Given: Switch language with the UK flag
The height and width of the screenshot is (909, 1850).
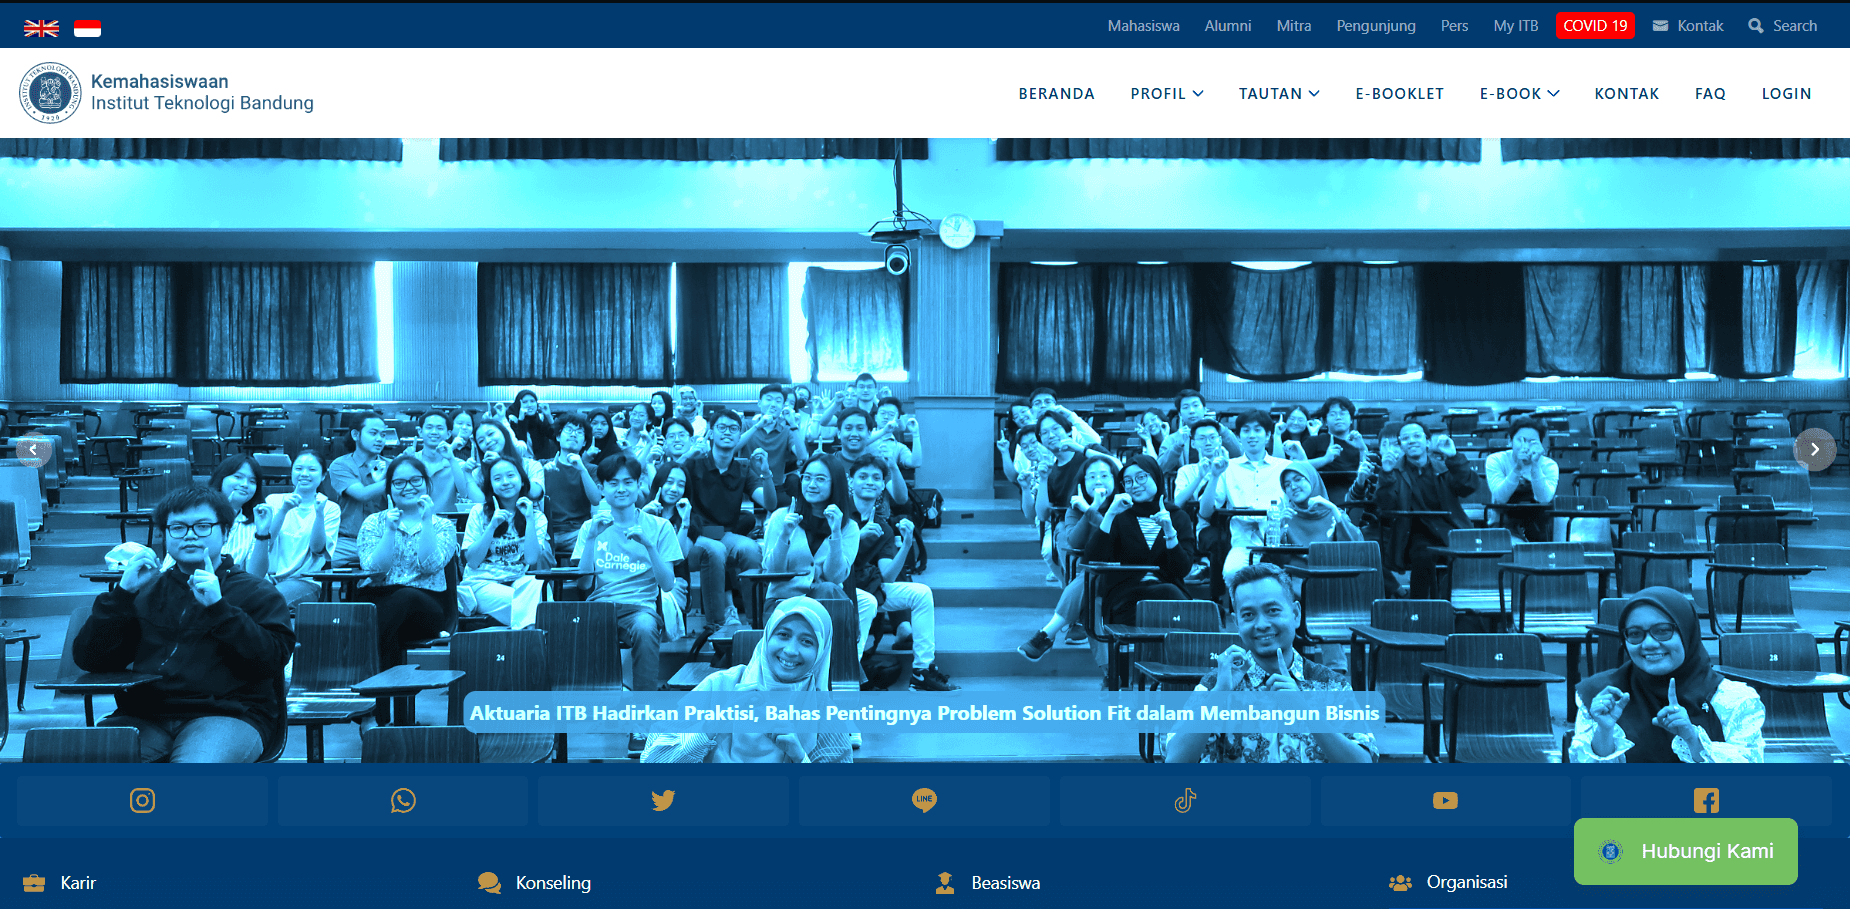Looking at the screenshot, I should pyautogui.click(x=41, y=28).
